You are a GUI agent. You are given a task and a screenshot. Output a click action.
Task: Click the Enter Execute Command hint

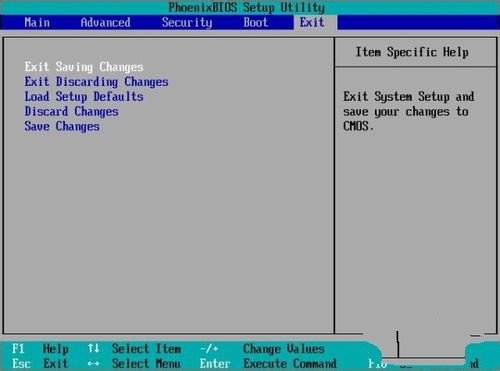pyautogui.click(x=268, y=364)
